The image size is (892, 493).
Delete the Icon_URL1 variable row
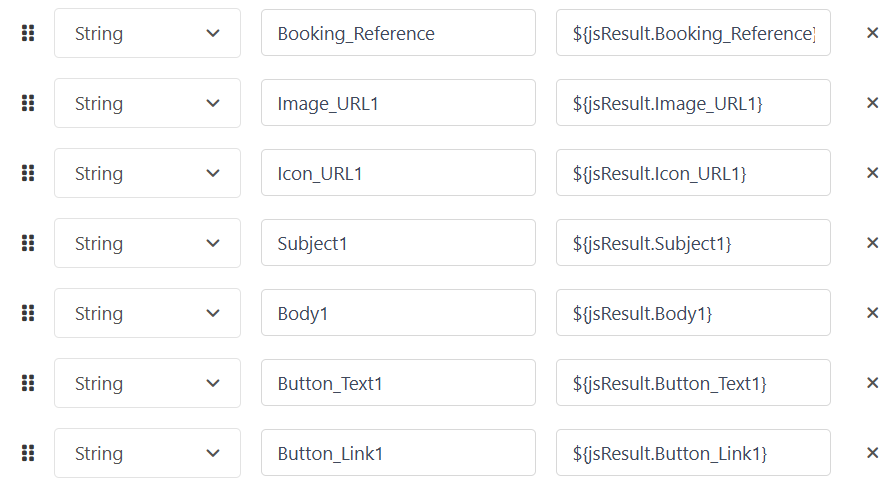872,173
